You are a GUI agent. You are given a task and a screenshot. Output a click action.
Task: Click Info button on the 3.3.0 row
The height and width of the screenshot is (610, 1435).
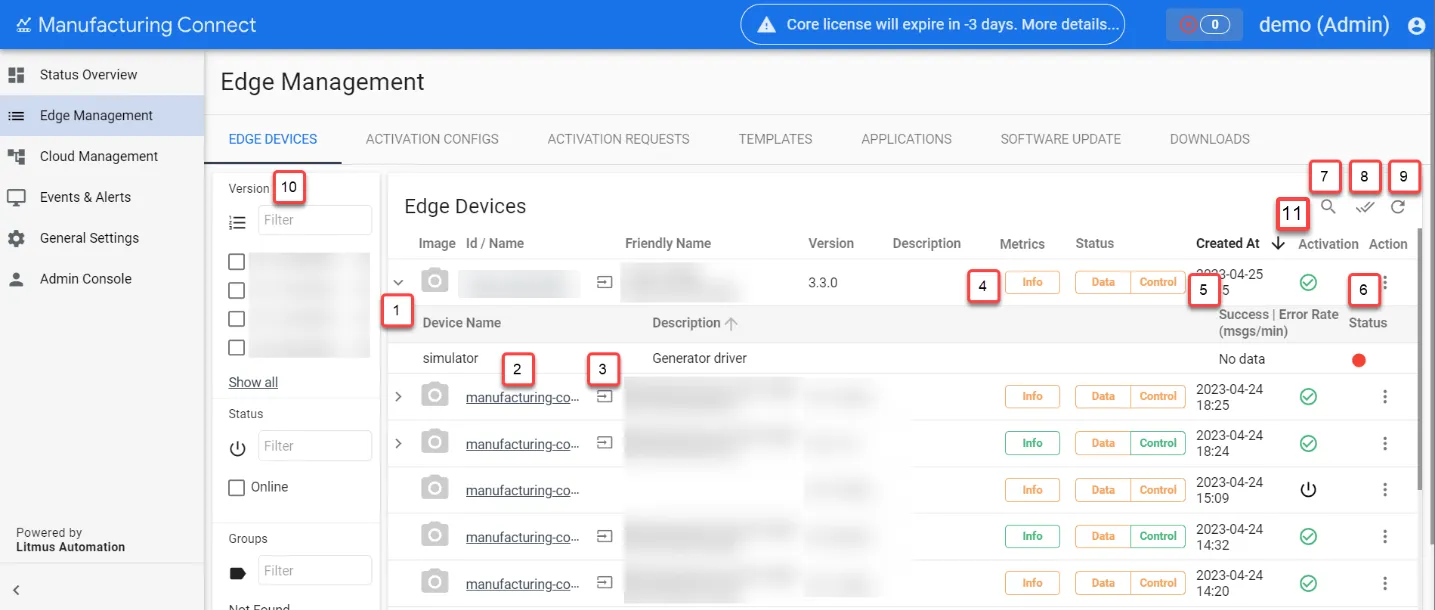[1032, 282]
